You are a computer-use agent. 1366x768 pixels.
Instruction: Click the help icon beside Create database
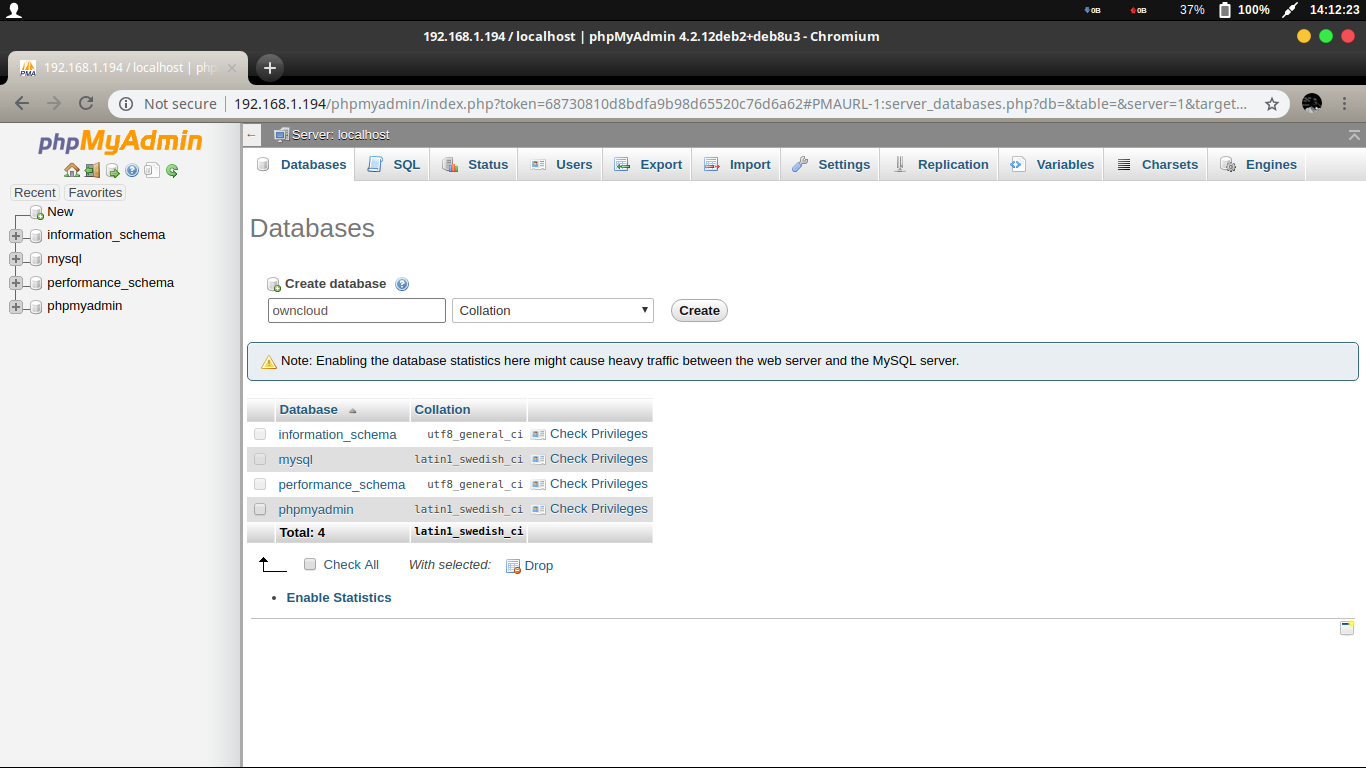(402, 284)
